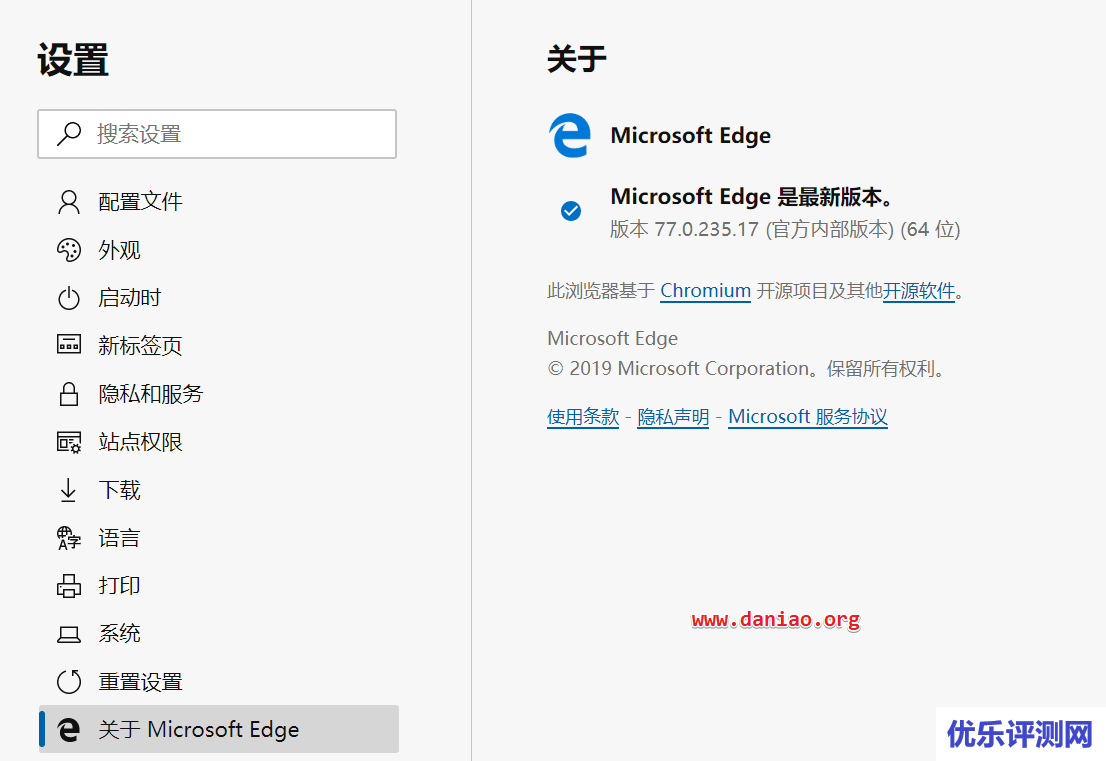Select 关于 Microsoft Edge sidebar item

(x=219, y=729)
